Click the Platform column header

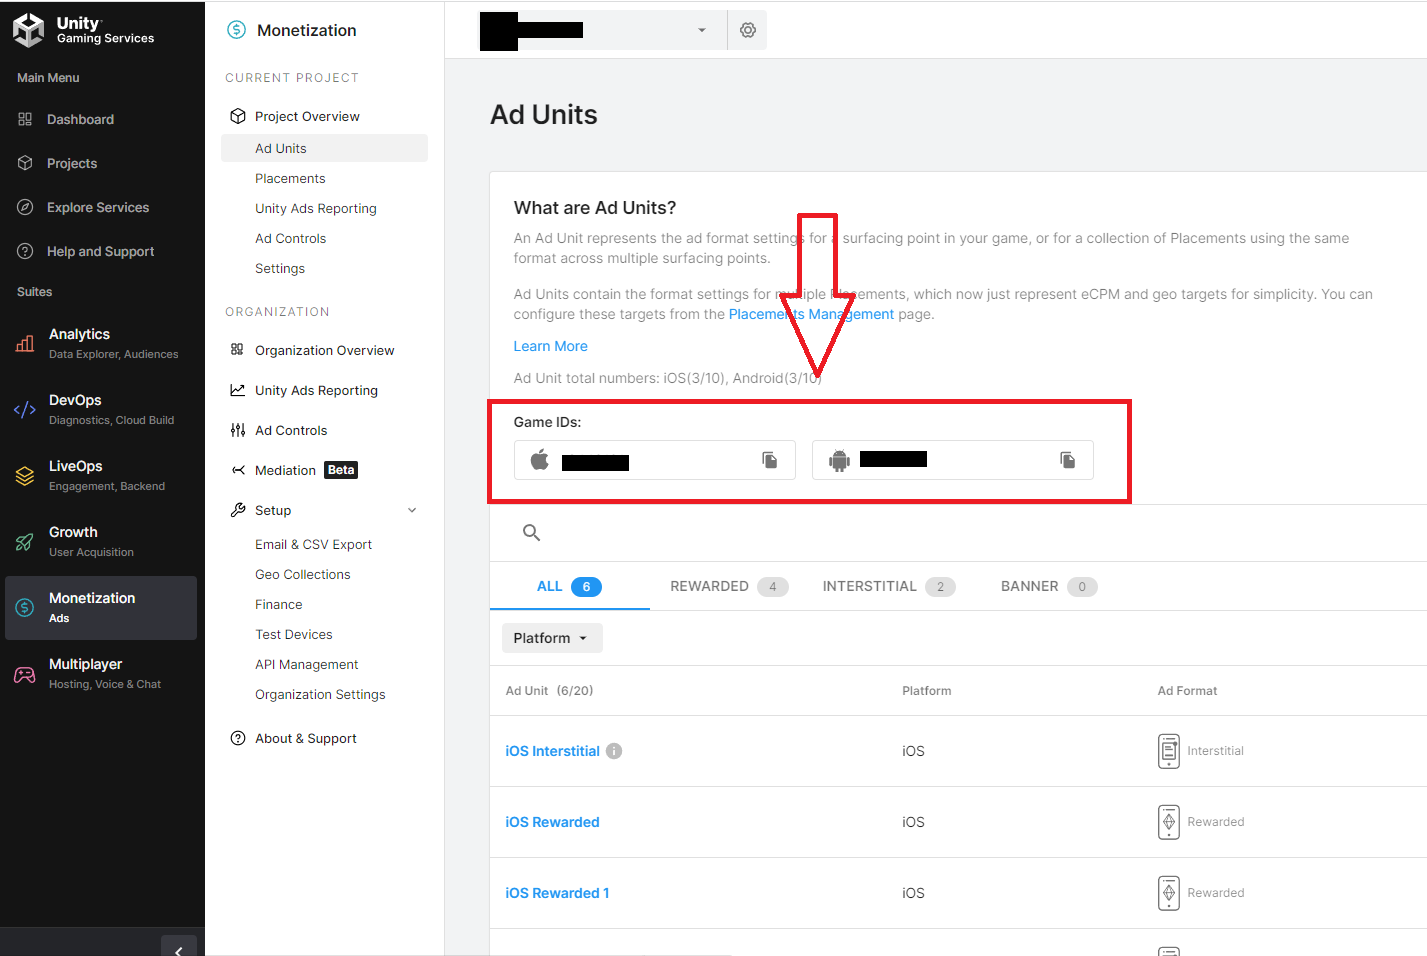pos(926,691)
